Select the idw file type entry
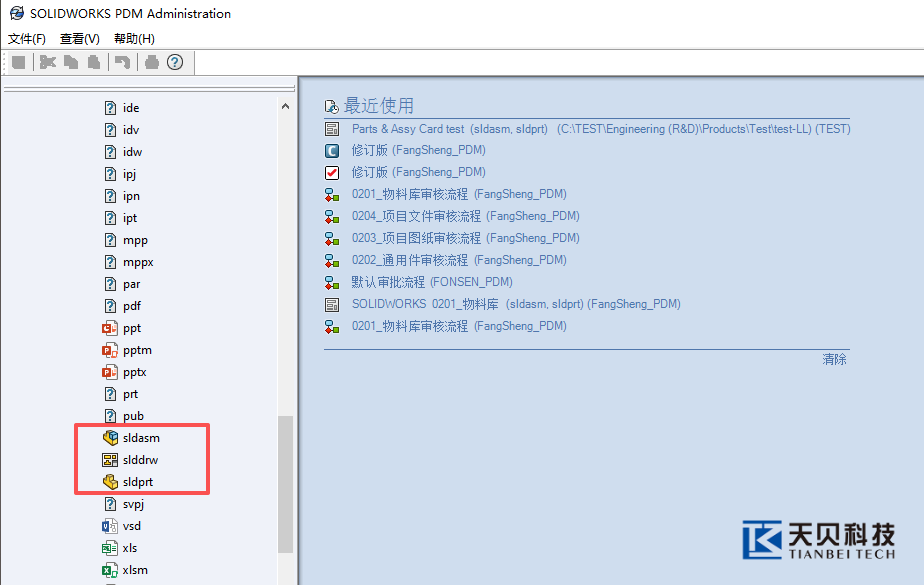Screen dimensions: 924x585 pyautogui.click(x=133, y=152)
